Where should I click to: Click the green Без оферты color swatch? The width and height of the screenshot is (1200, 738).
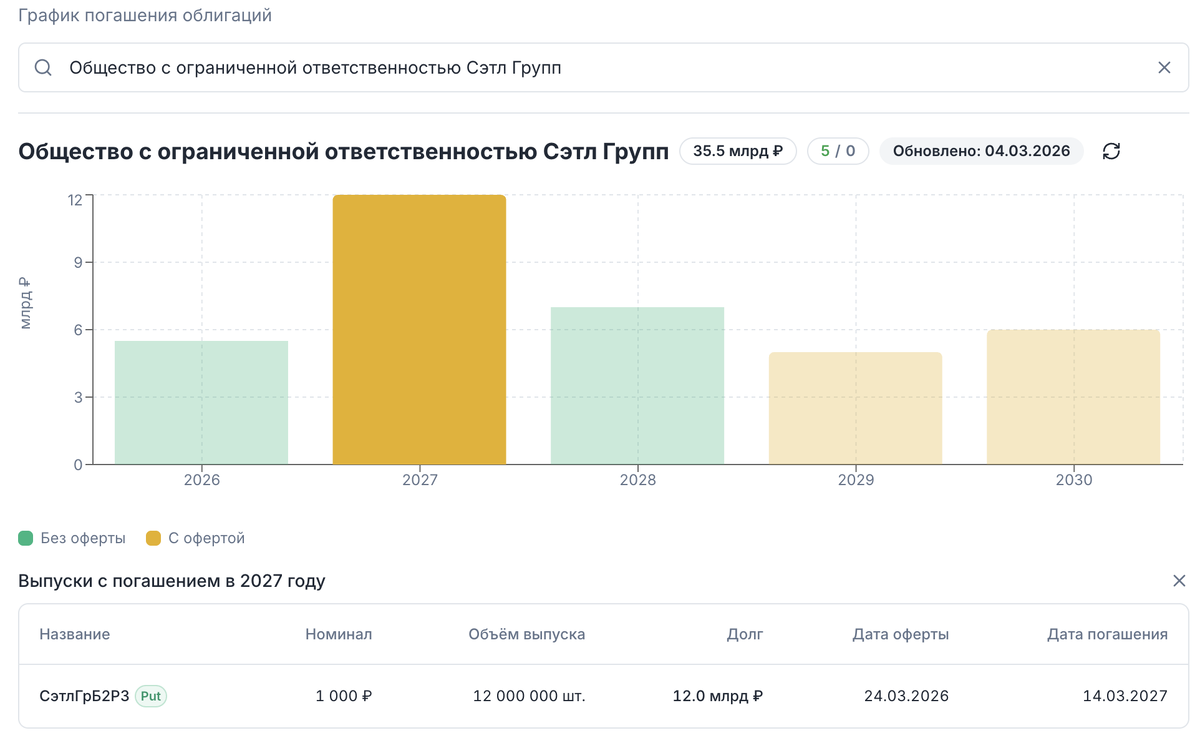[26, 538]
